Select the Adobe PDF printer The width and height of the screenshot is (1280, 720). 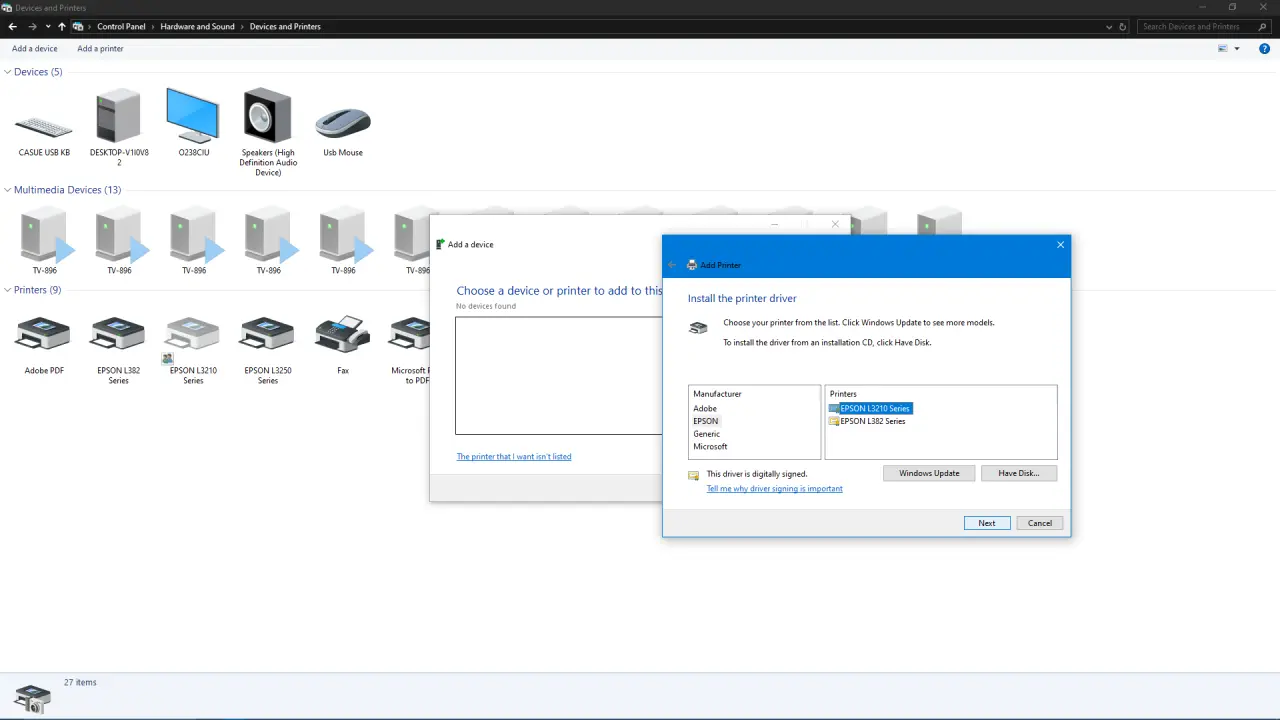coord(44,343)
